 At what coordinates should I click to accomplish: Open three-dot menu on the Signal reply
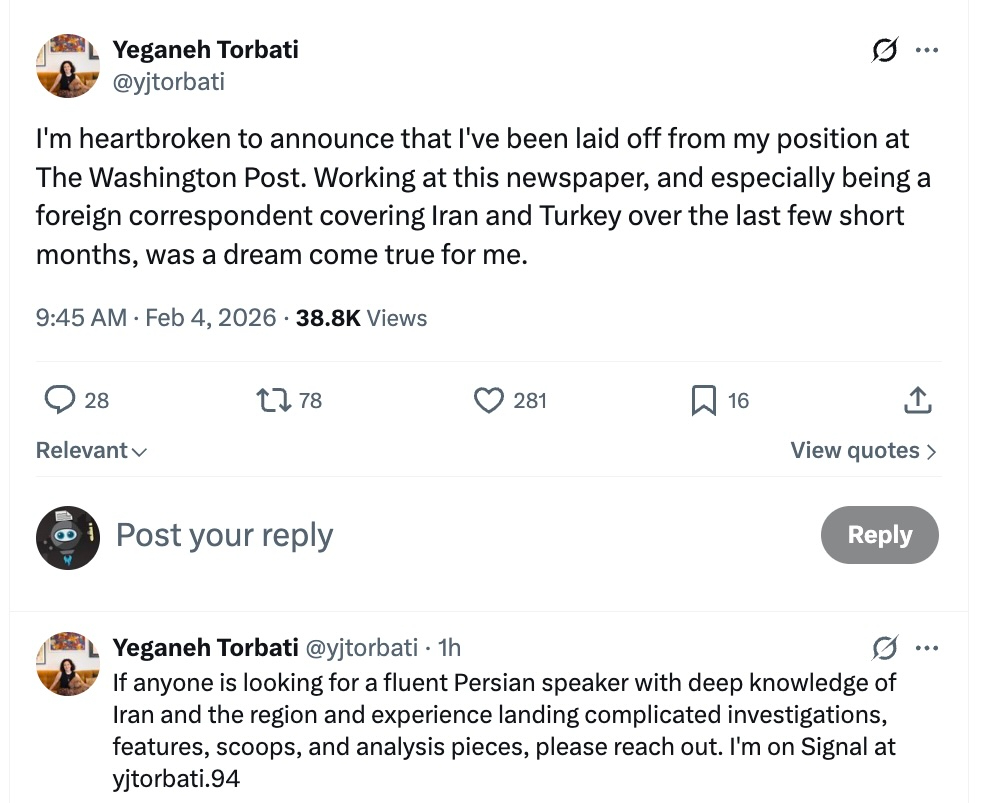click(927, 648)
